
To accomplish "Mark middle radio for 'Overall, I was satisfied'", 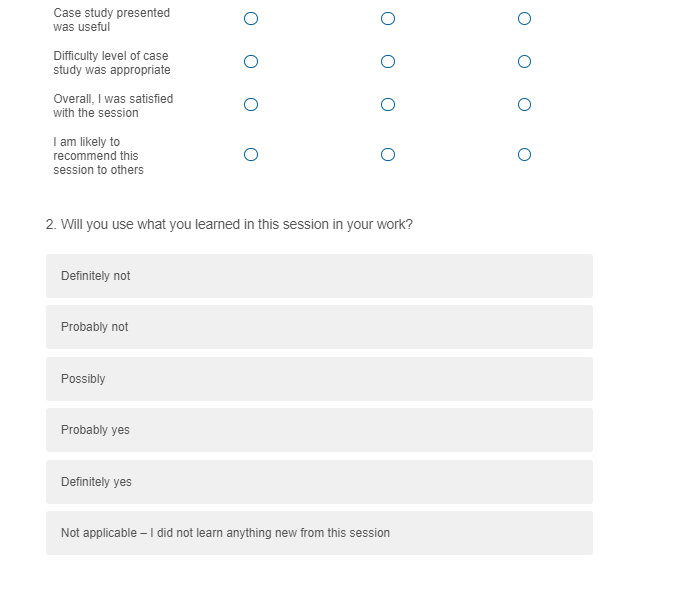I will pyautogui.click(x=388, y=105).
